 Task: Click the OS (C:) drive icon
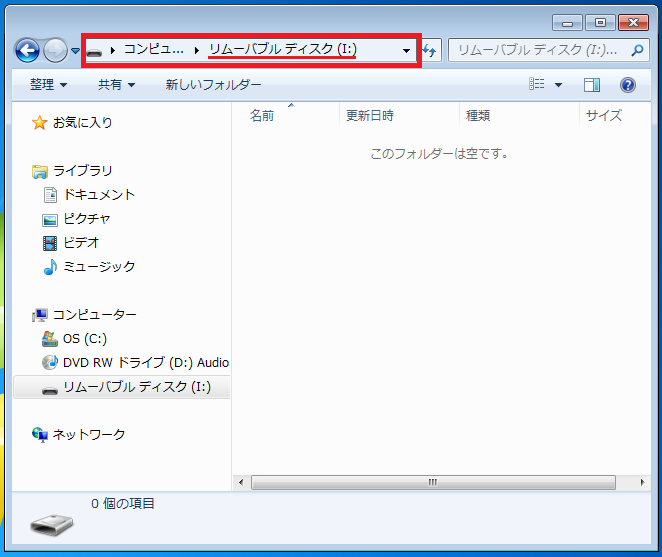coord(49,339)
